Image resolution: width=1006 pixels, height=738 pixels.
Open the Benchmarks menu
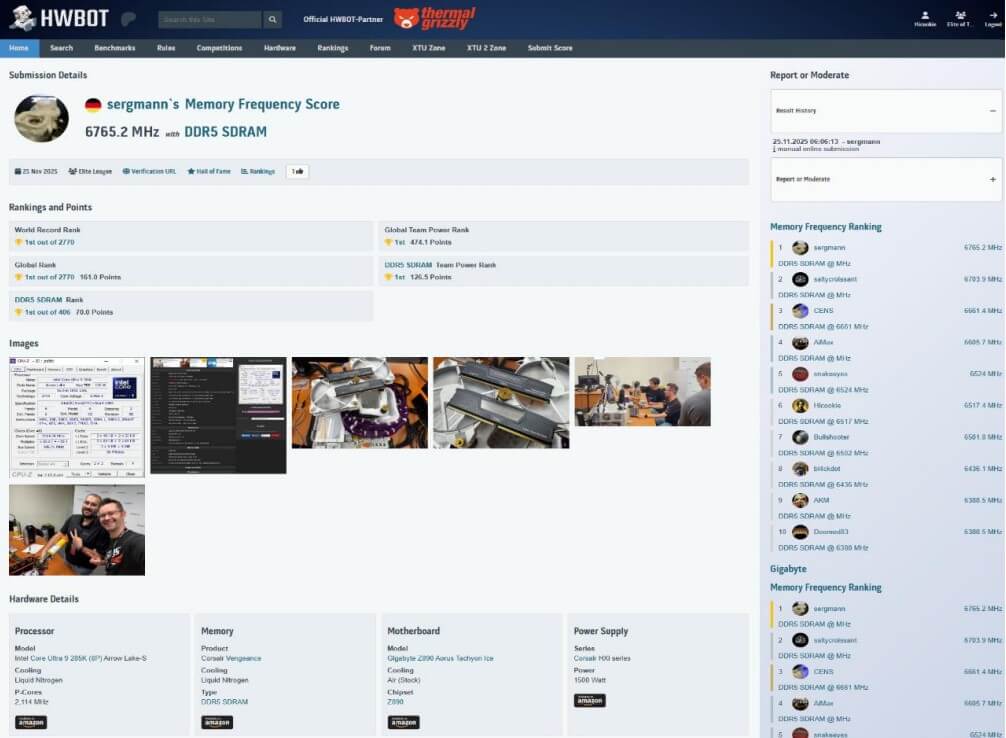[115, 48]
